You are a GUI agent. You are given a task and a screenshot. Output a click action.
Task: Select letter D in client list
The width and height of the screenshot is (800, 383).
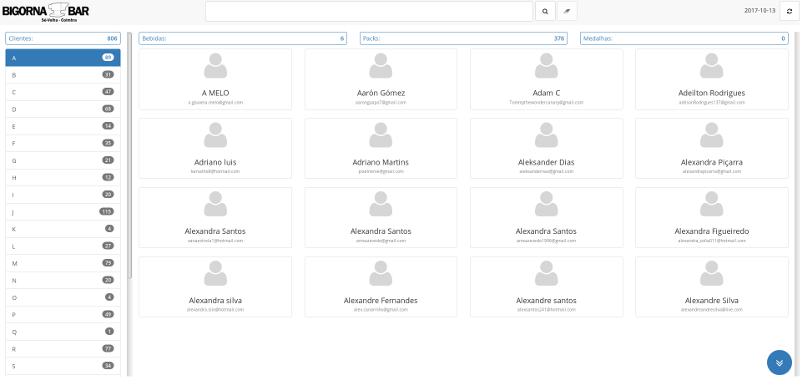63,109
